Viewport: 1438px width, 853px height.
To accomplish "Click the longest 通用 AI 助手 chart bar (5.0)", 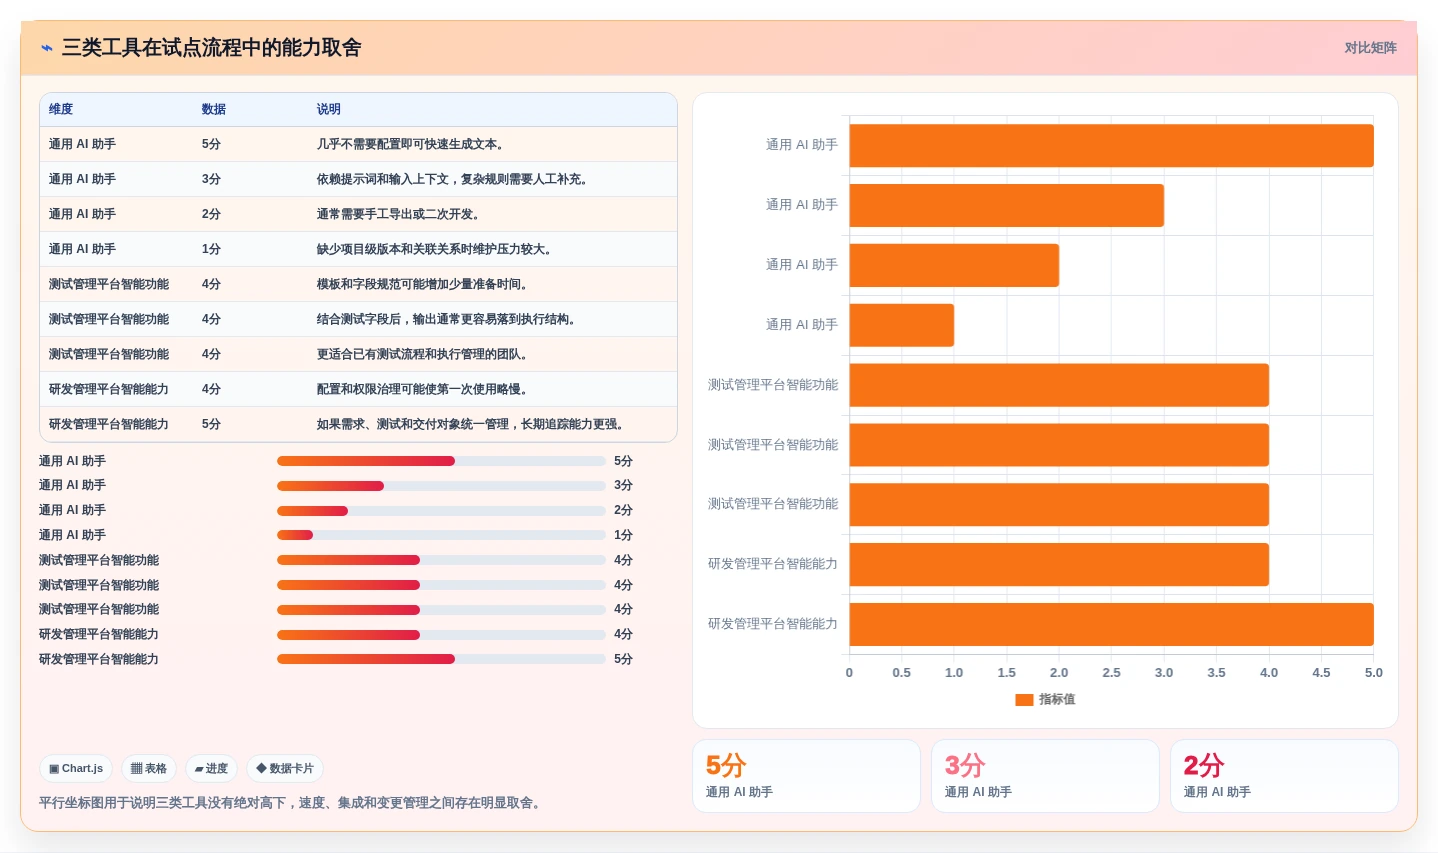I will point(1111,146).
